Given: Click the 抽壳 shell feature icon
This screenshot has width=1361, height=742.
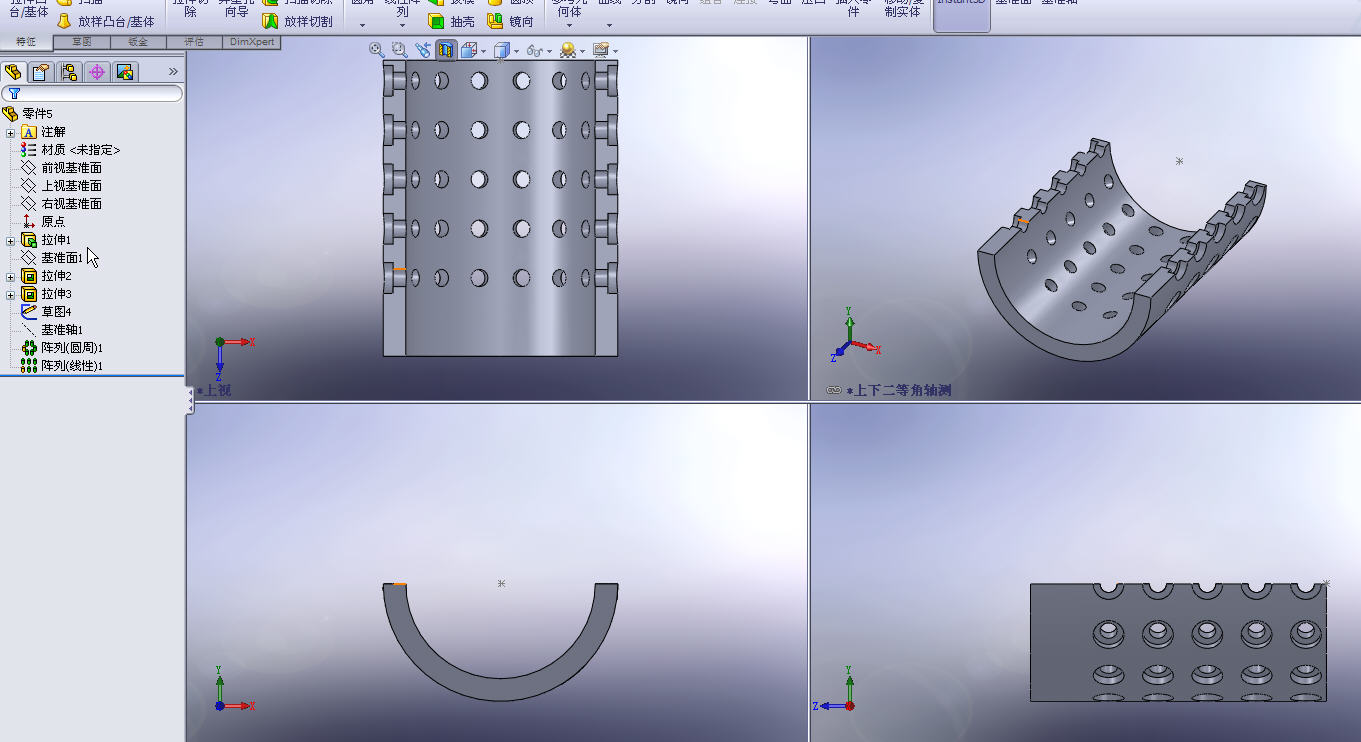Looking at the screenshot, I should point(436,21).
